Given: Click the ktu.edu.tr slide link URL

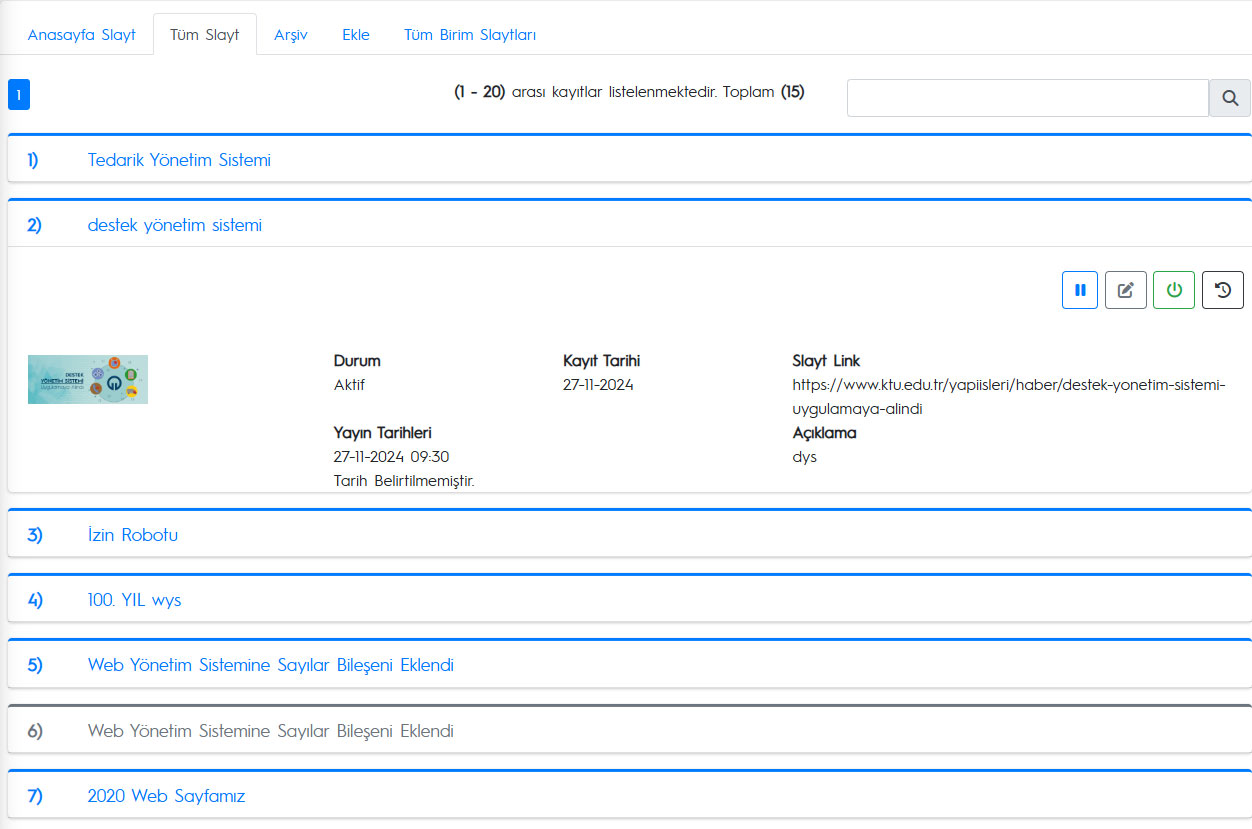Looking at the screenshot, I should coord(1008,396).
